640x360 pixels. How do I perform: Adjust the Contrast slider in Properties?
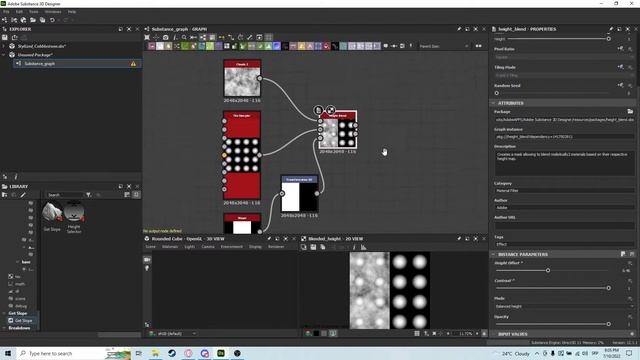[608, 288]
